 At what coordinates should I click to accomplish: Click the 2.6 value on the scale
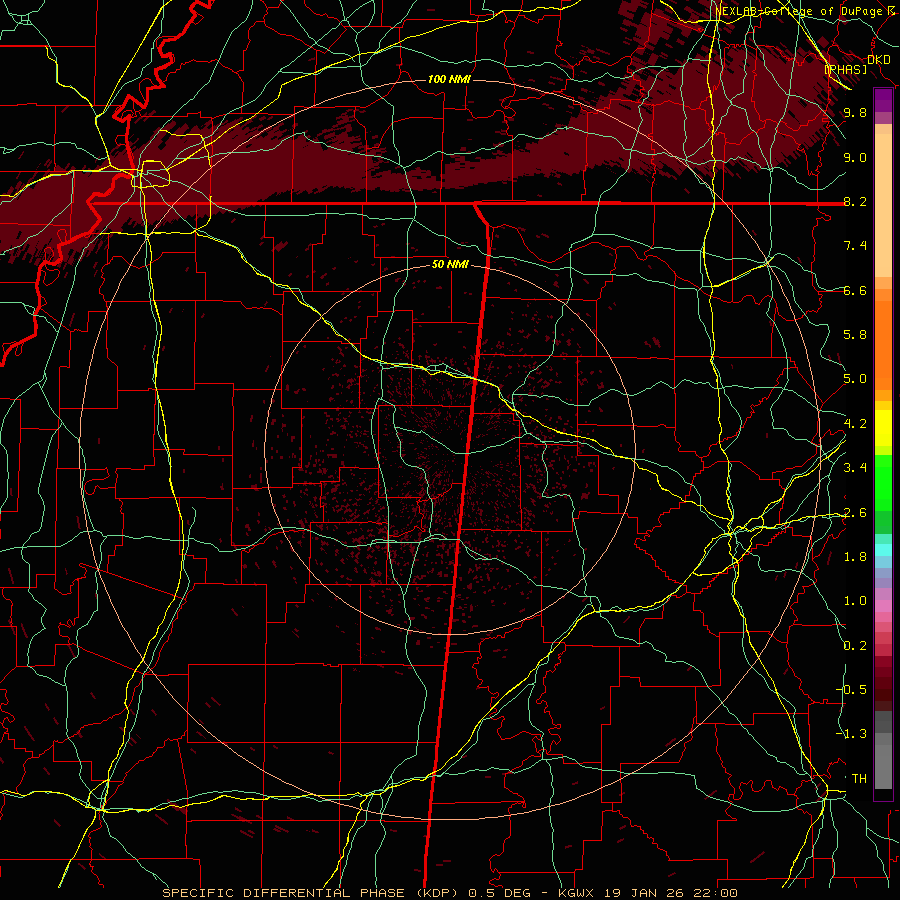pos(855,513)
